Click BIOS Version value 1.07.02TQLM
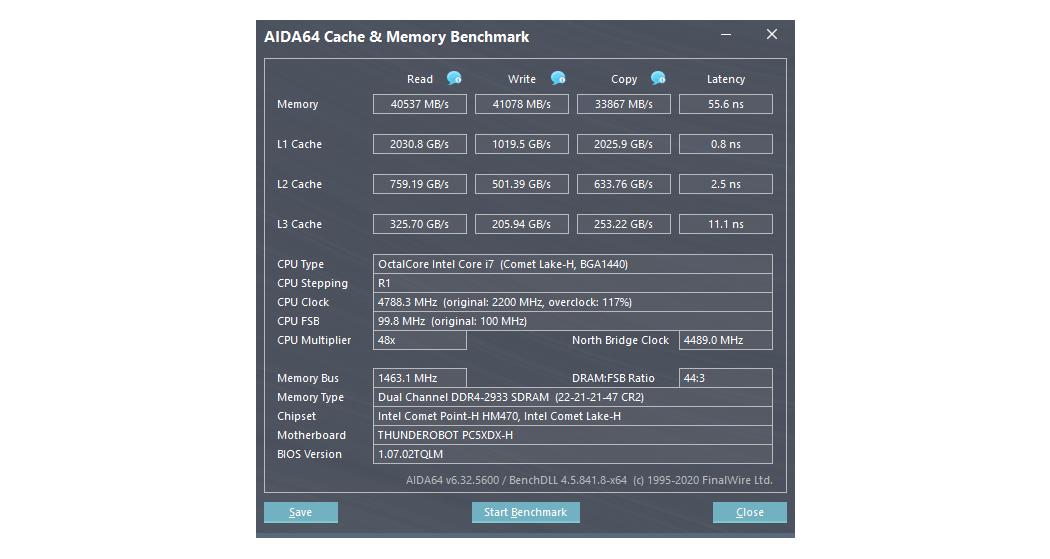This screenshot has width=1050, height=559. pos(573,454)
